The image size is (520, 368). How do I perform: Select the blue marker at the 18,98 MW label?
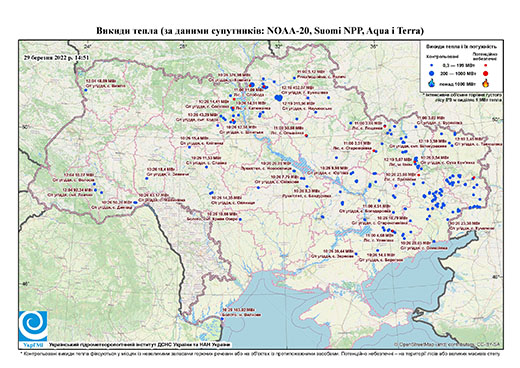[x=240, y=219]
